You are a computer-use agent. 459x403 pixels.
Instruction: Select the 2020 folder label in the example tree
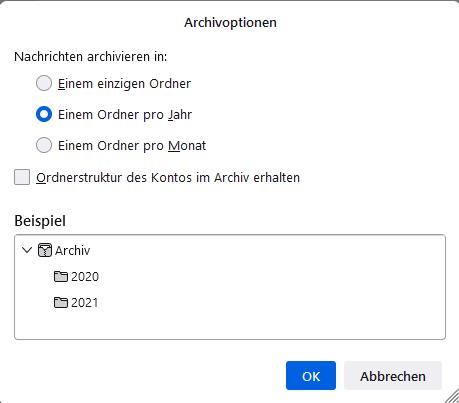pos(85,277)
